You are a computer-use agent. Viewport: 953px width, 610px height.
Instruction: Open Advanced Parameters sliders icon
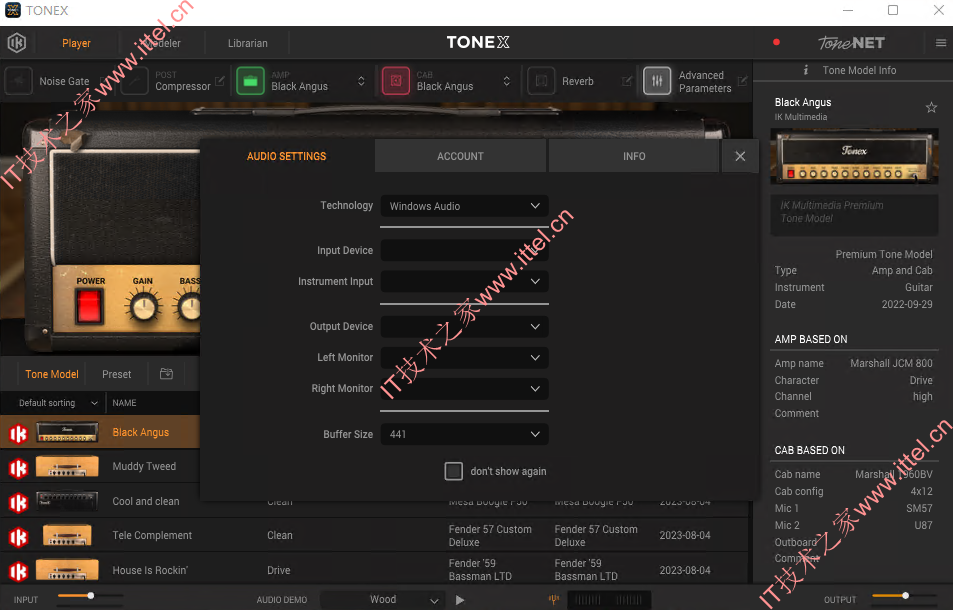(657, 81)
